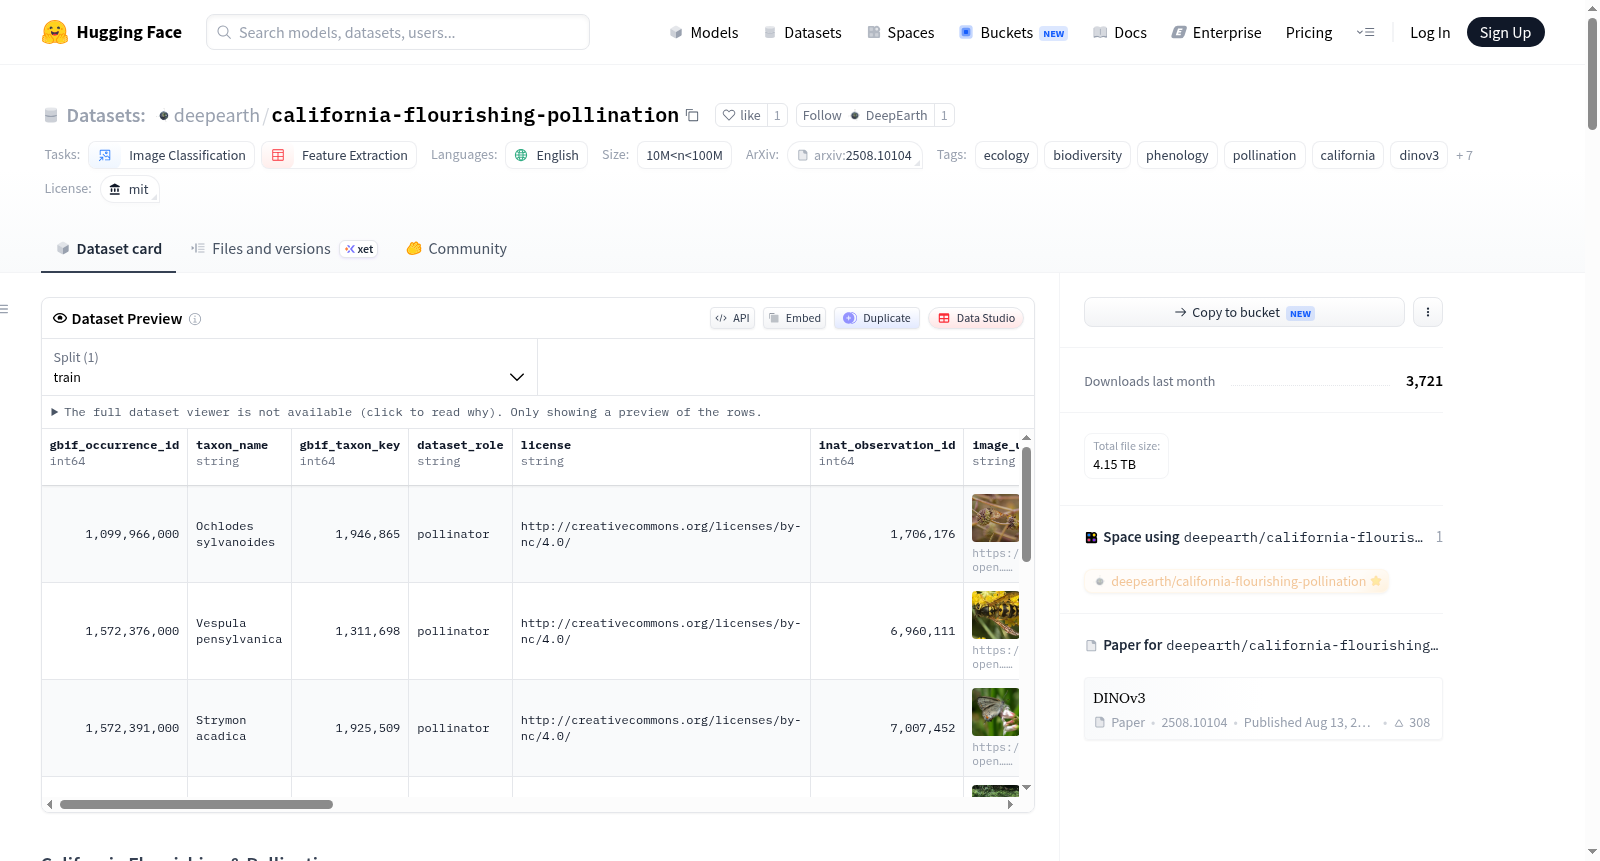View the Pricing page
The height and width of the screenshot is (861, 1600).
coord(1309,32)
